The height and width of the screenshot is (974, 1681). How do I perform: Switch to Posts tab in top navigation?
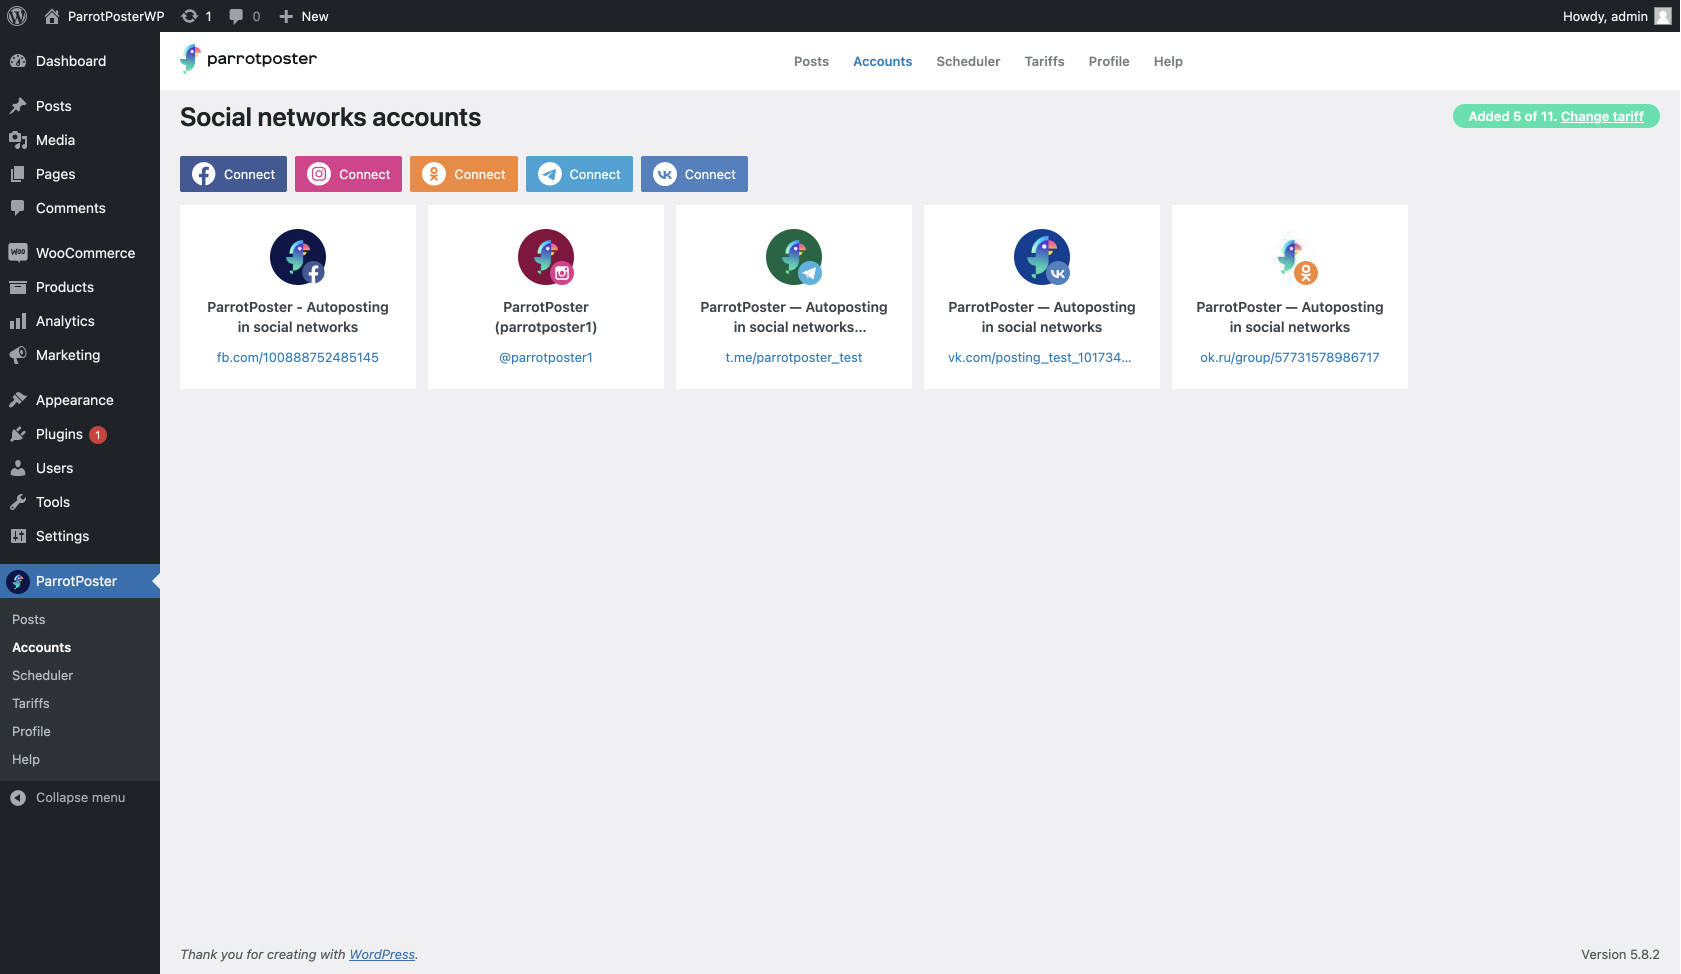click(x=811, y=61)
